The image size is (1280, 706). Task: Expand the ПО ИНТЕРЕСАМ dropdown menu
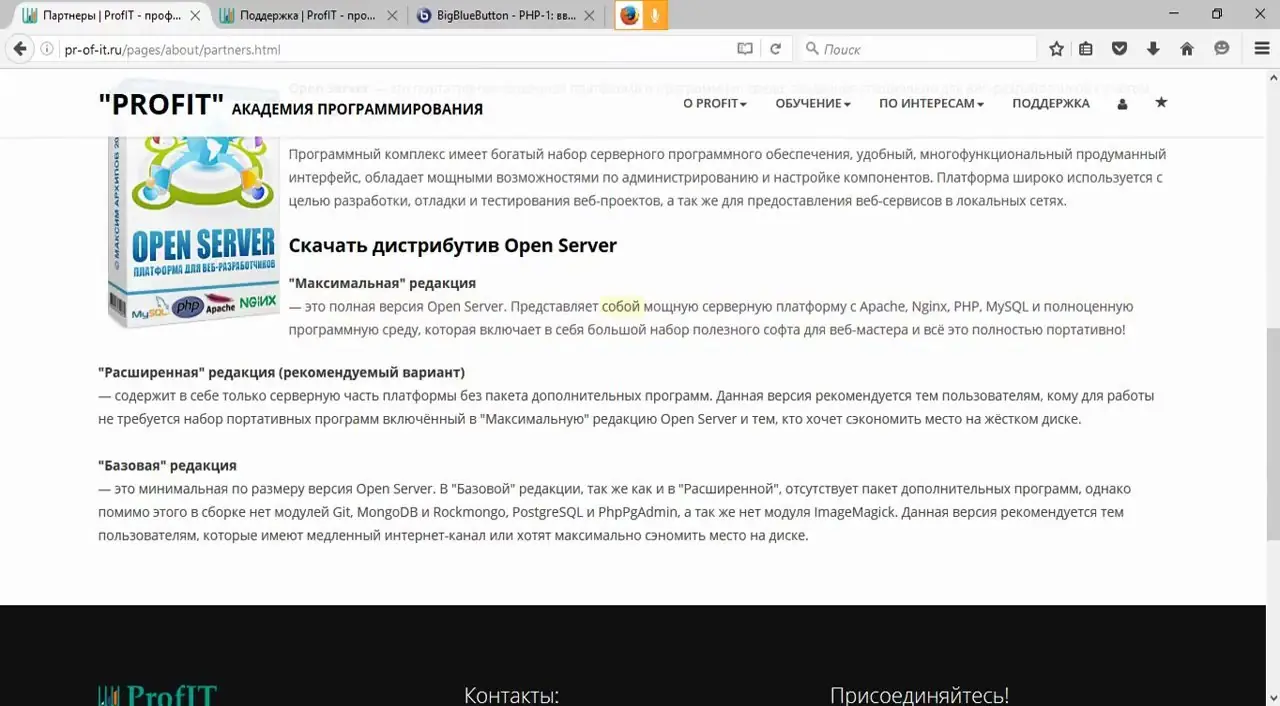931,103
